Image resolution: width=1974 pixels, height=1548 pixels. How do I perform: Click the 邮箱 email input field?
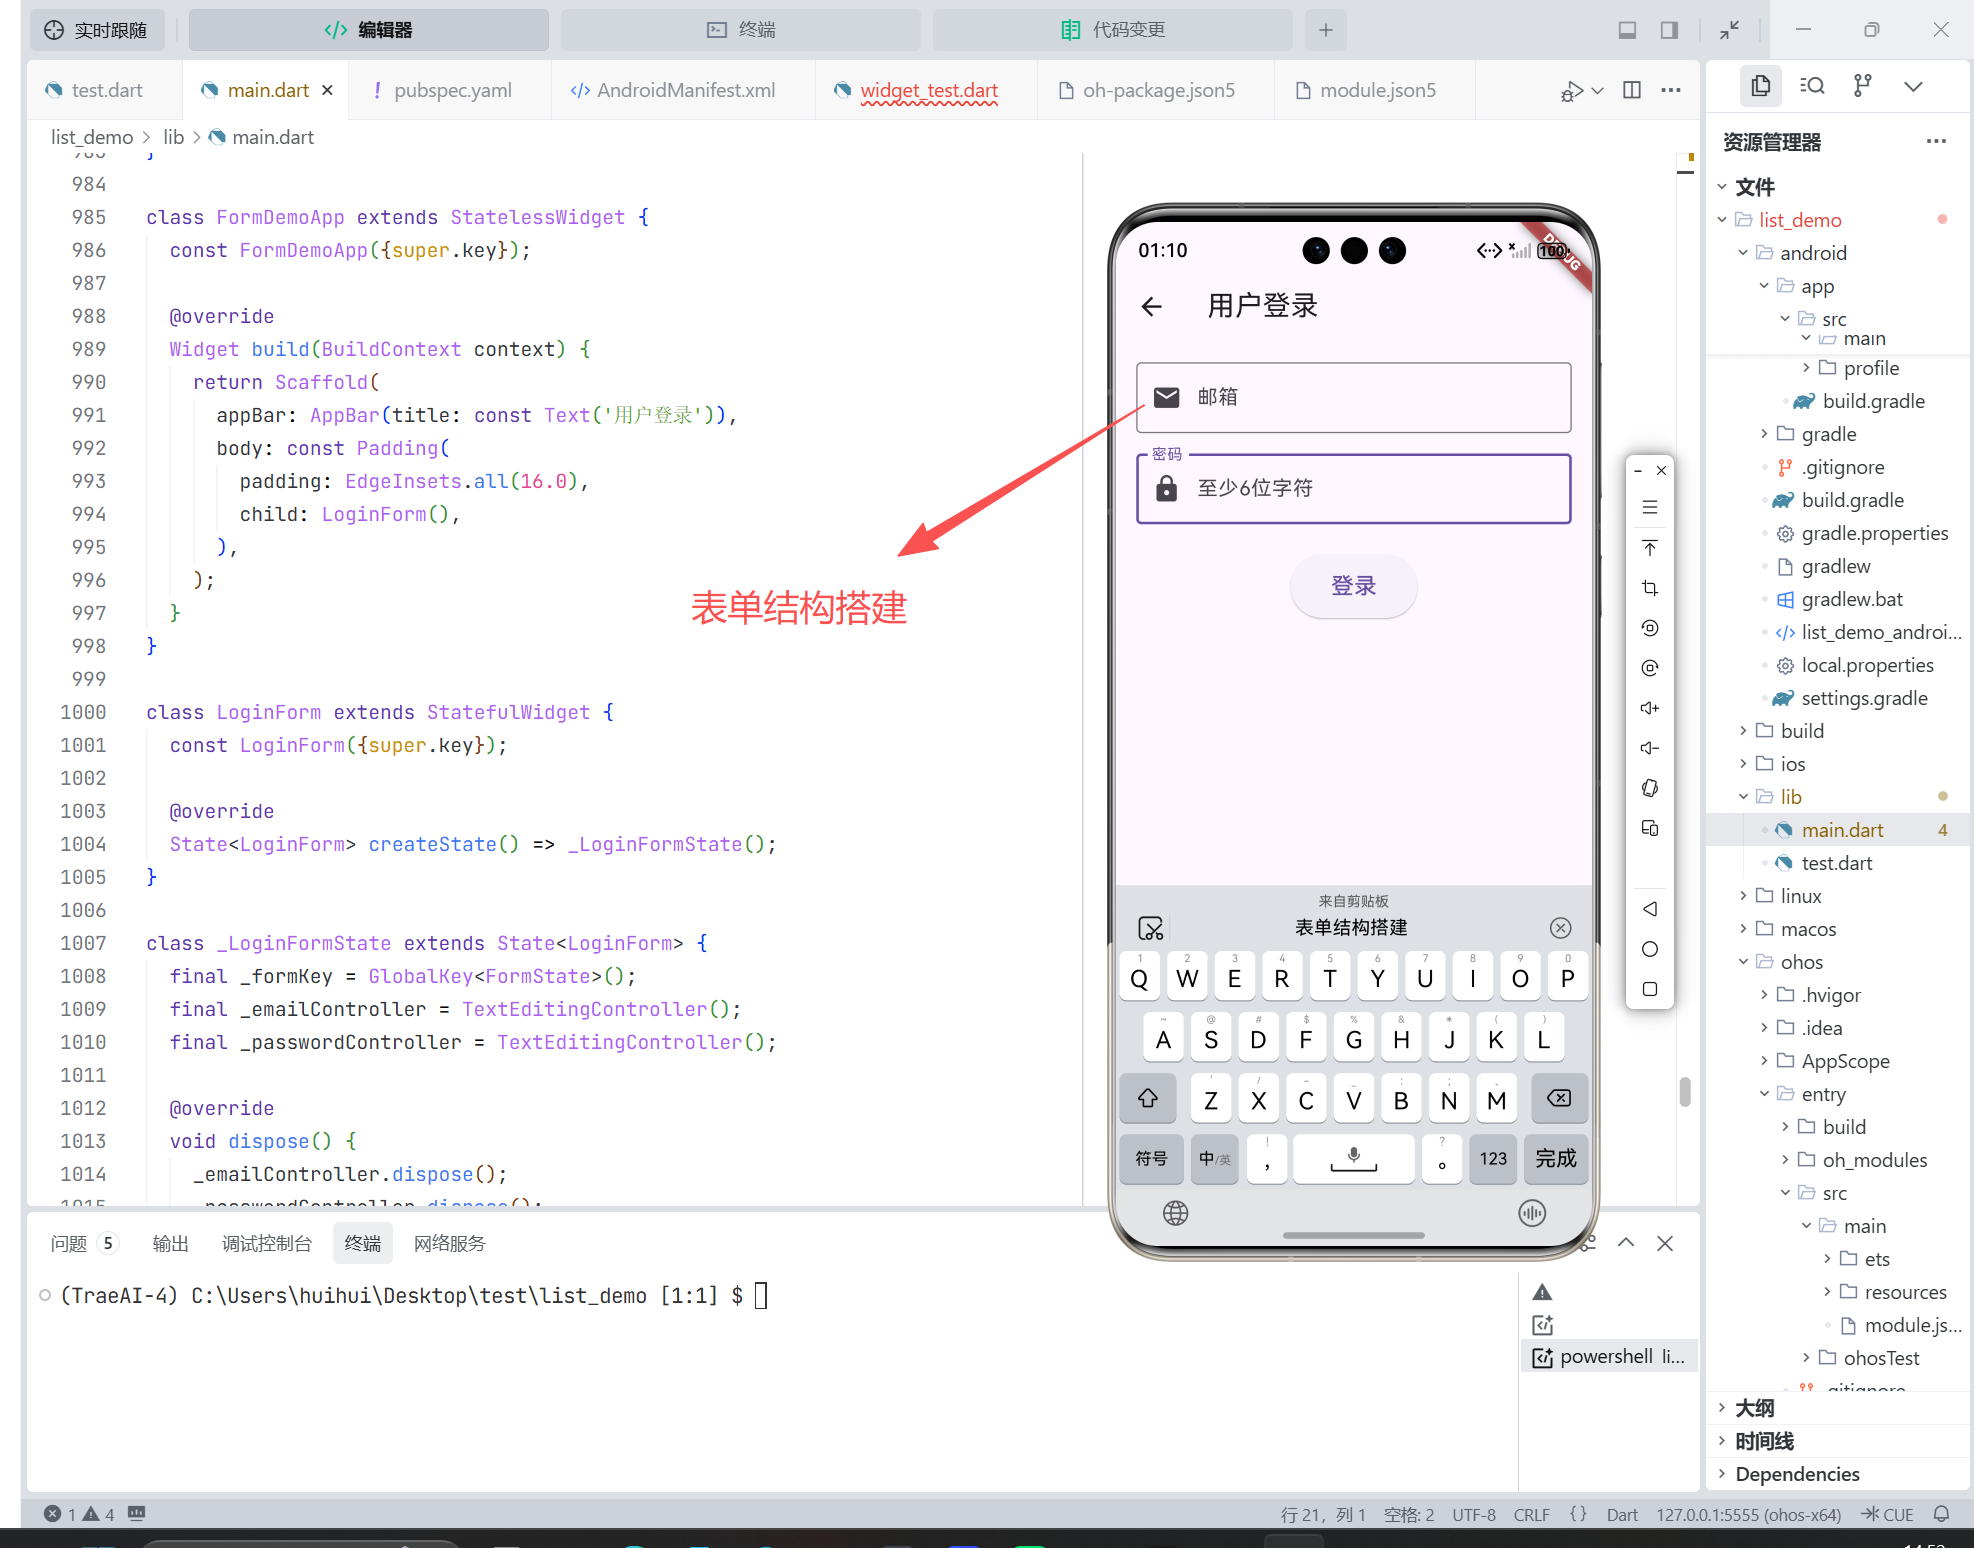[x=1353, y=397]
